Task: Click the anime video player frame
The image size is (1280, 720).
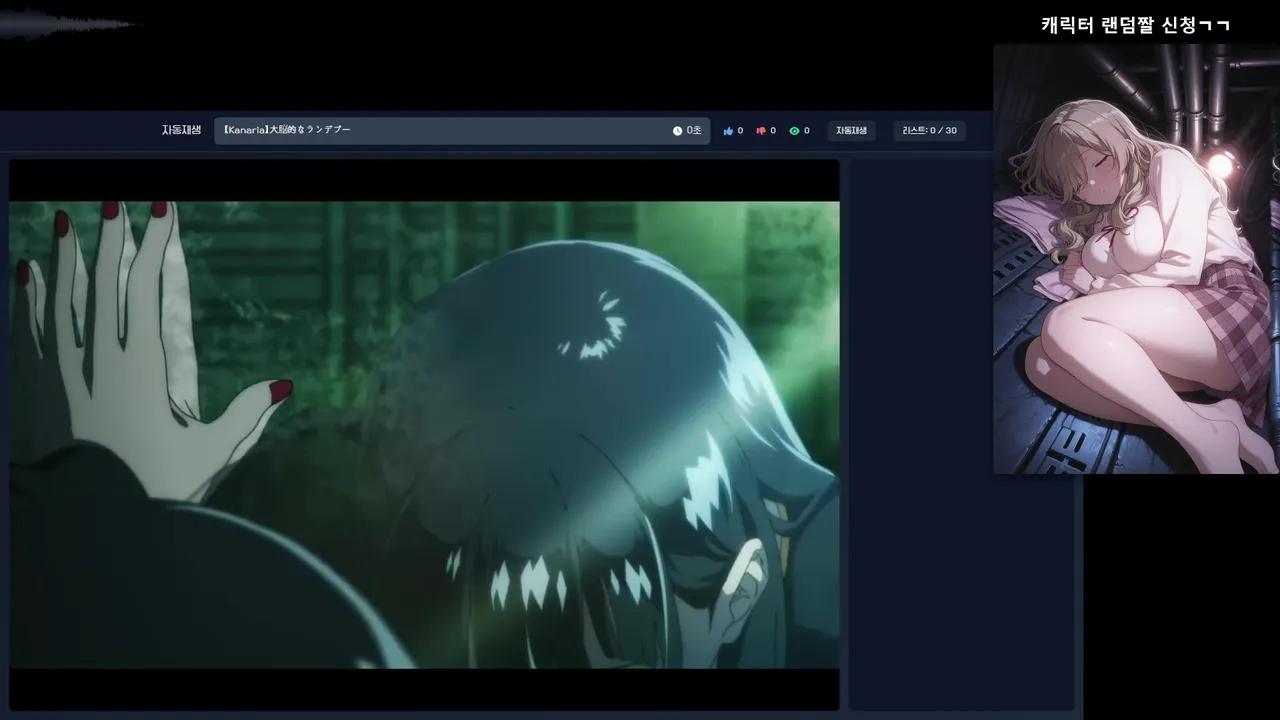Action: [x=424, y=435]
